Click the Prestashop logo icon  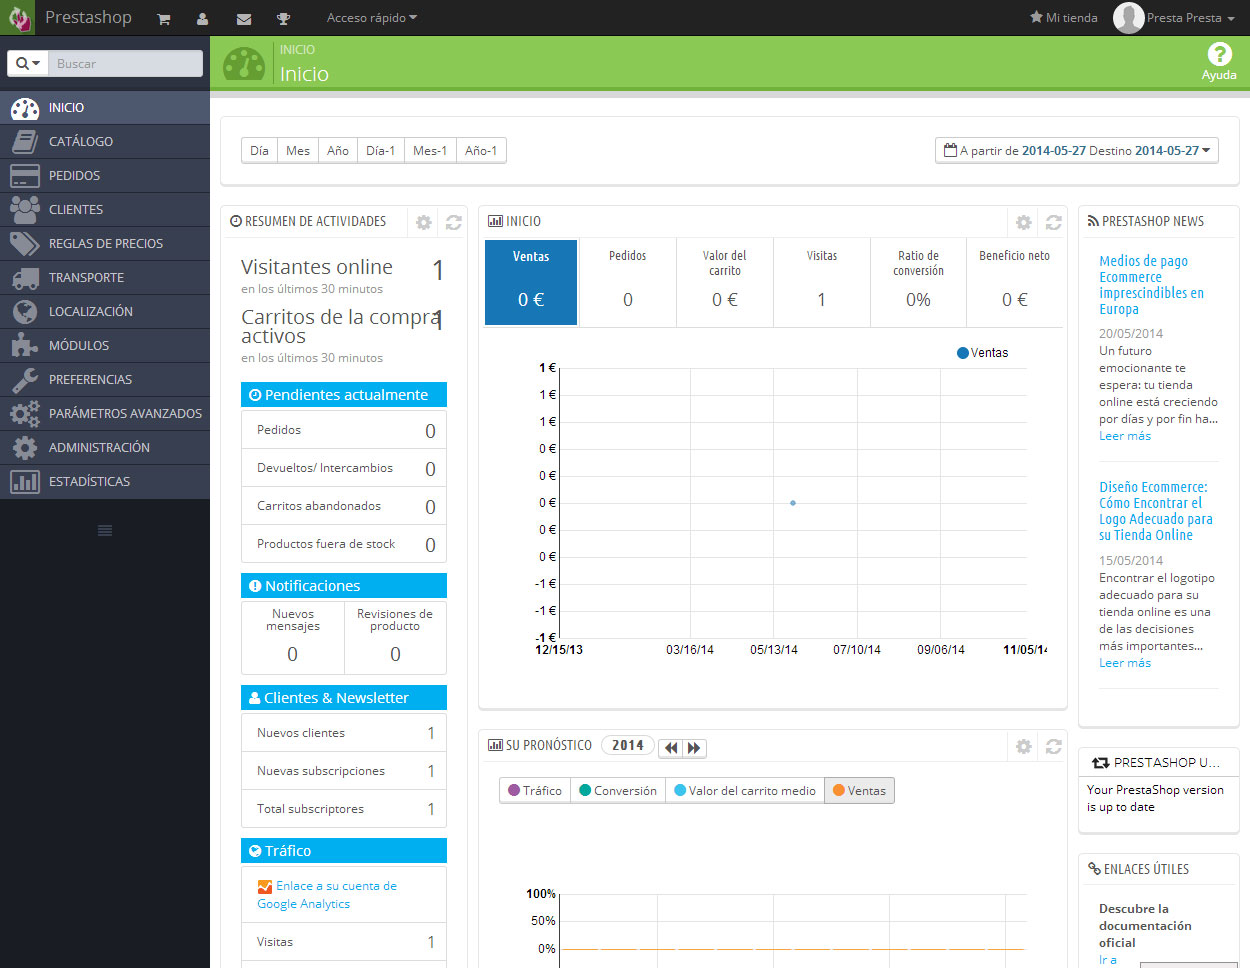19,18
